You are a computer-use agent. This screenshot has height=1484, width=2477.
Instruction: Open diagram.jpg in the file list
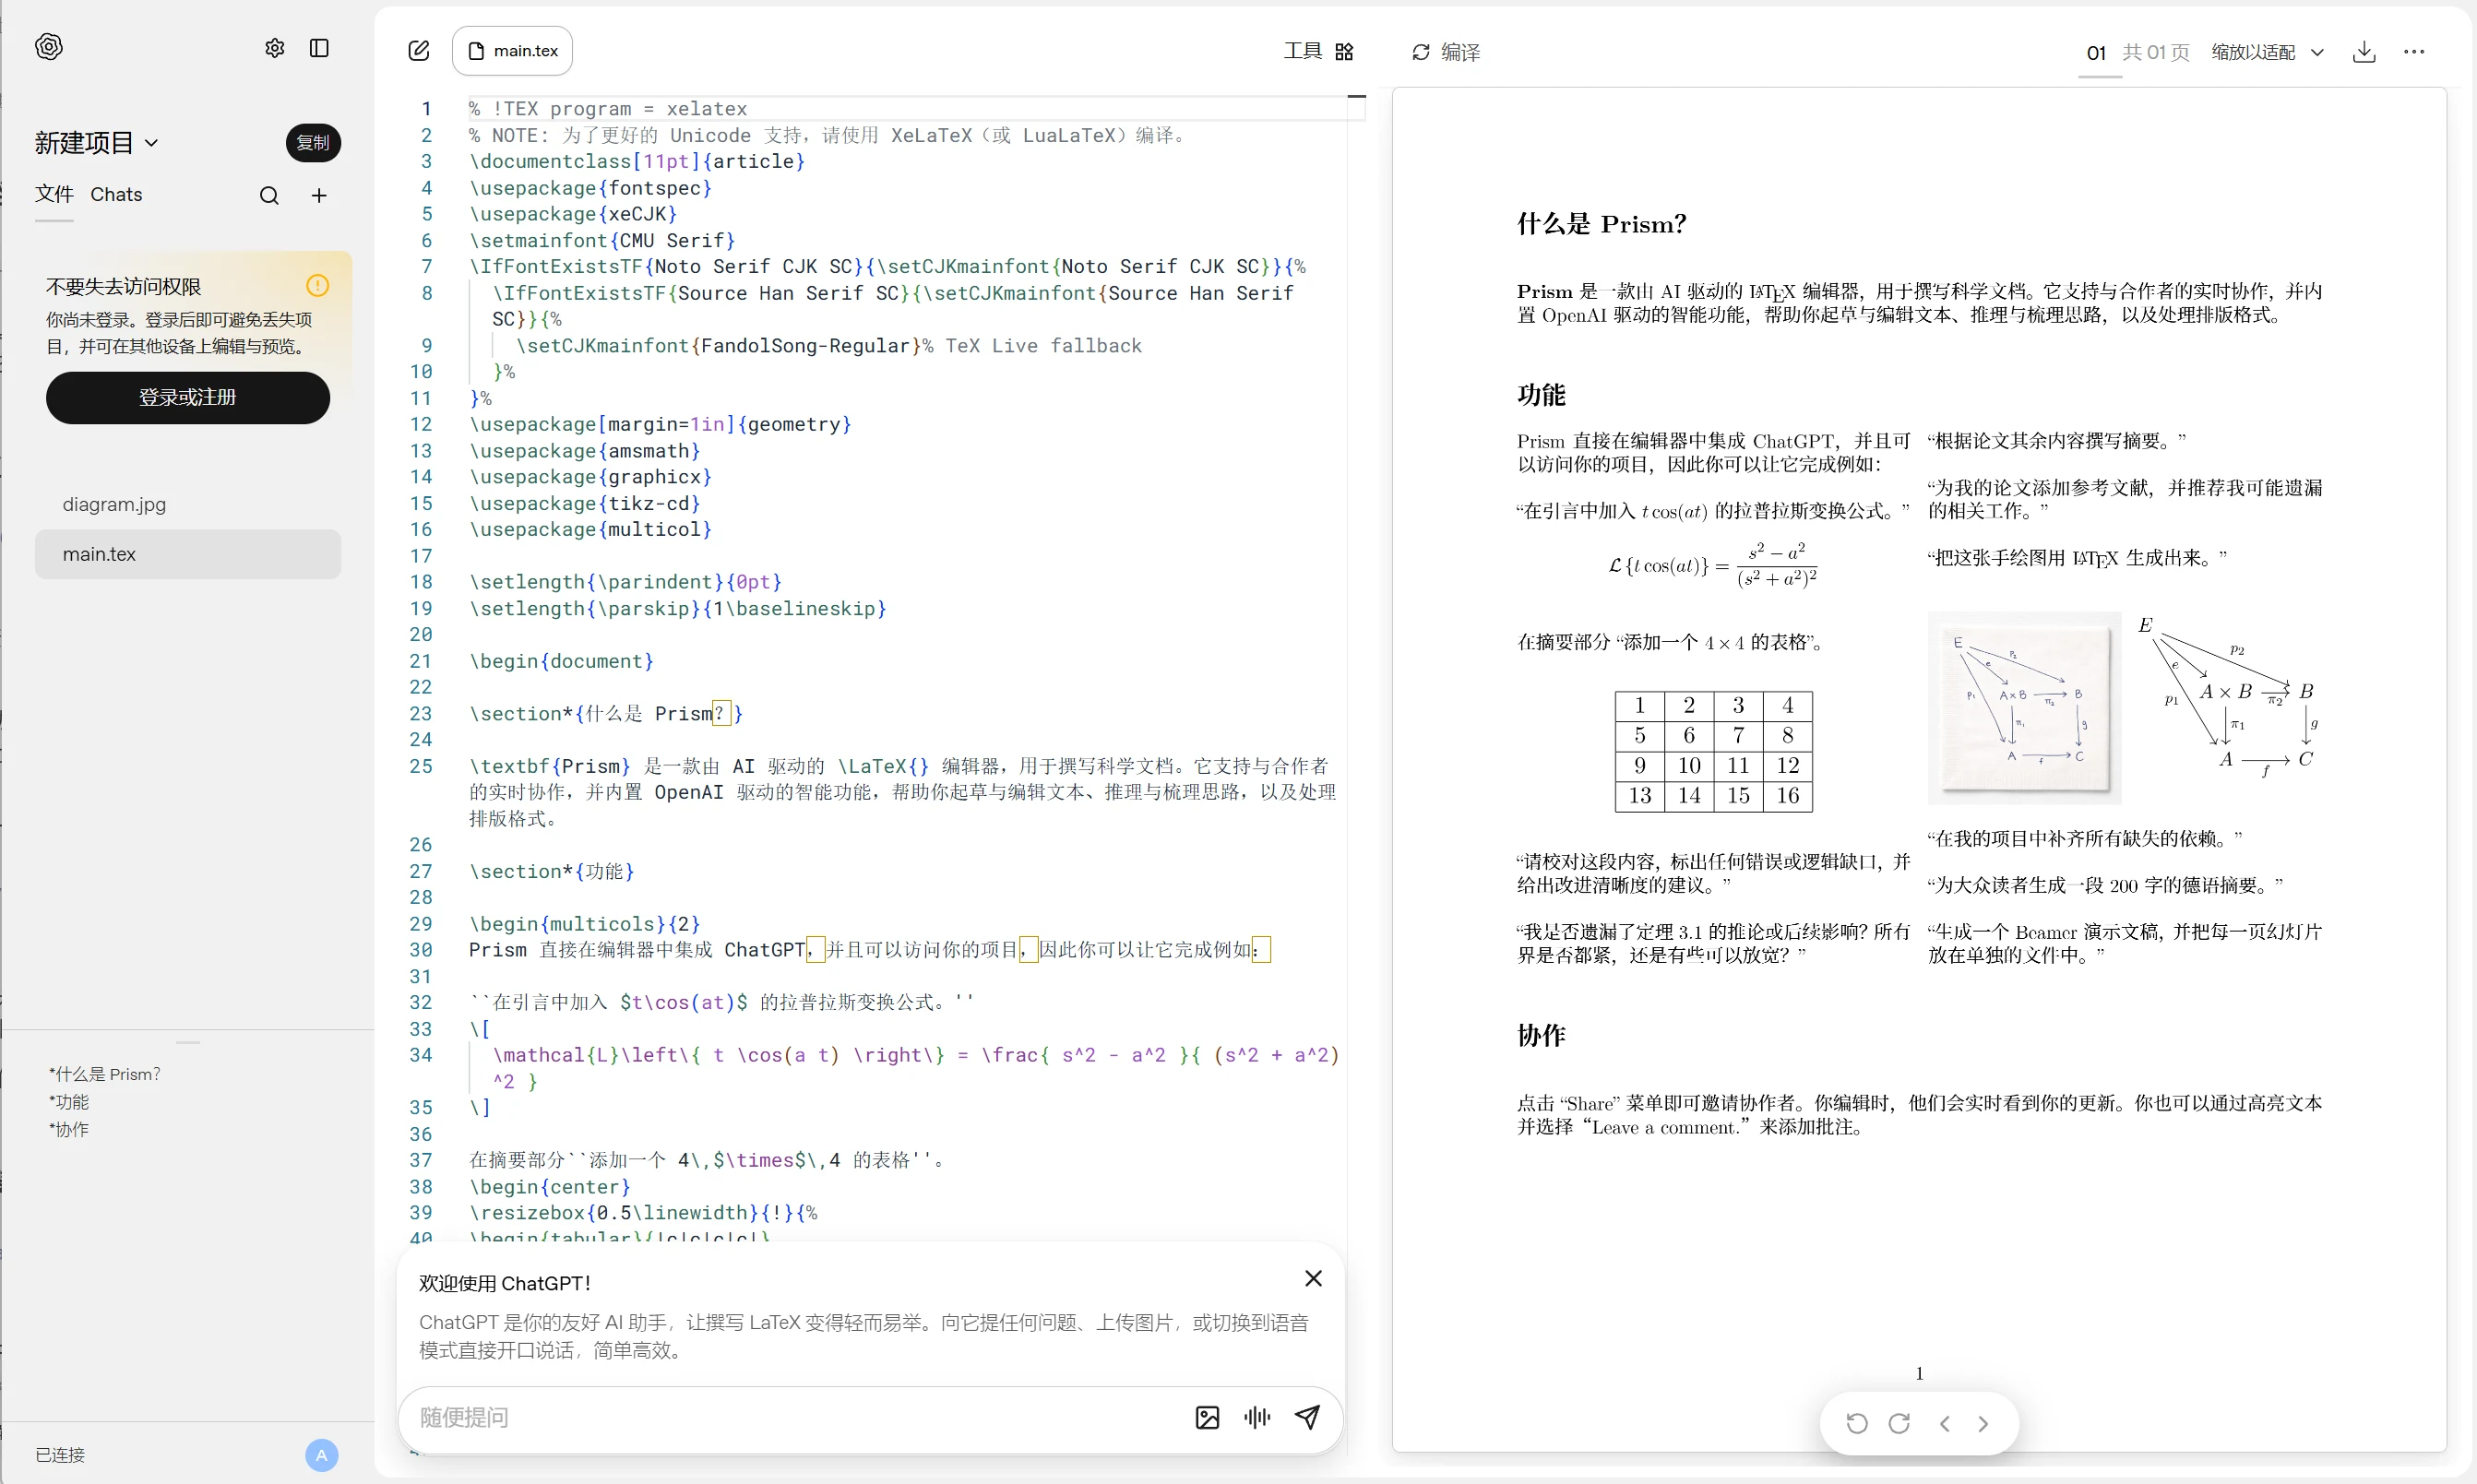114,504
